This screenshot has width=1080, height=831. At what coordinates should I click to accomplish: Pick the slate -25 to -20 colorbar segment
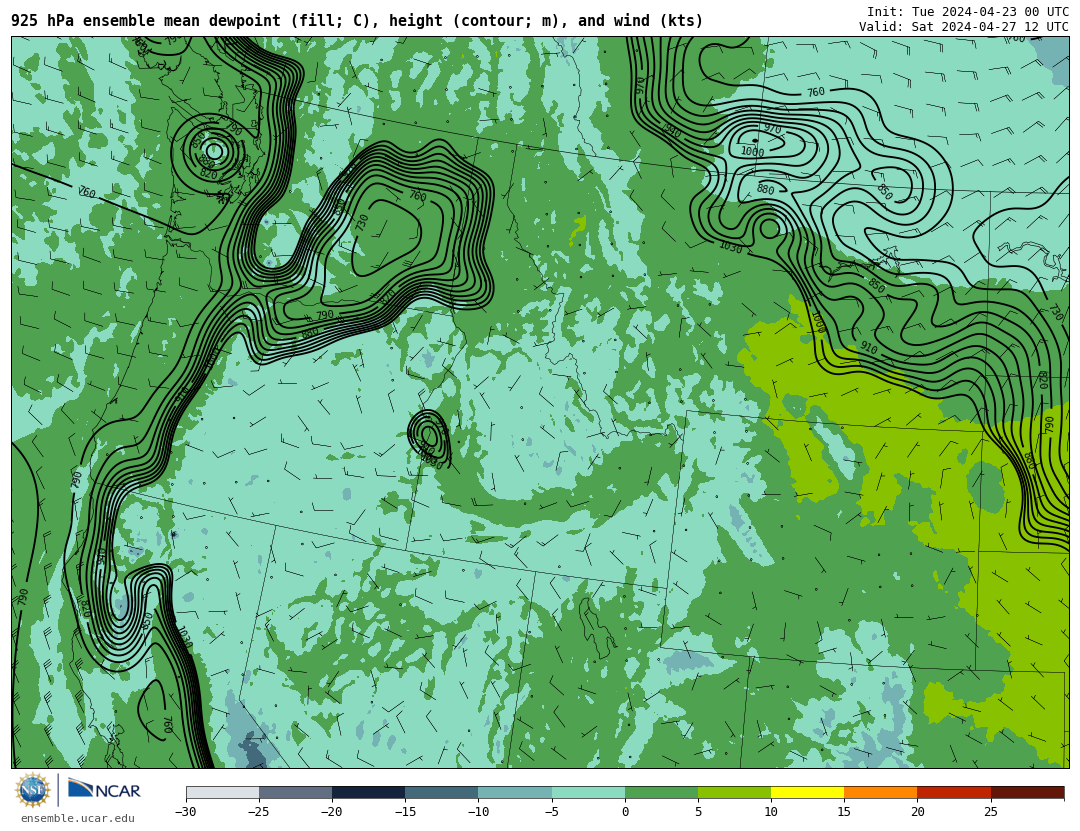click(295, 793)
